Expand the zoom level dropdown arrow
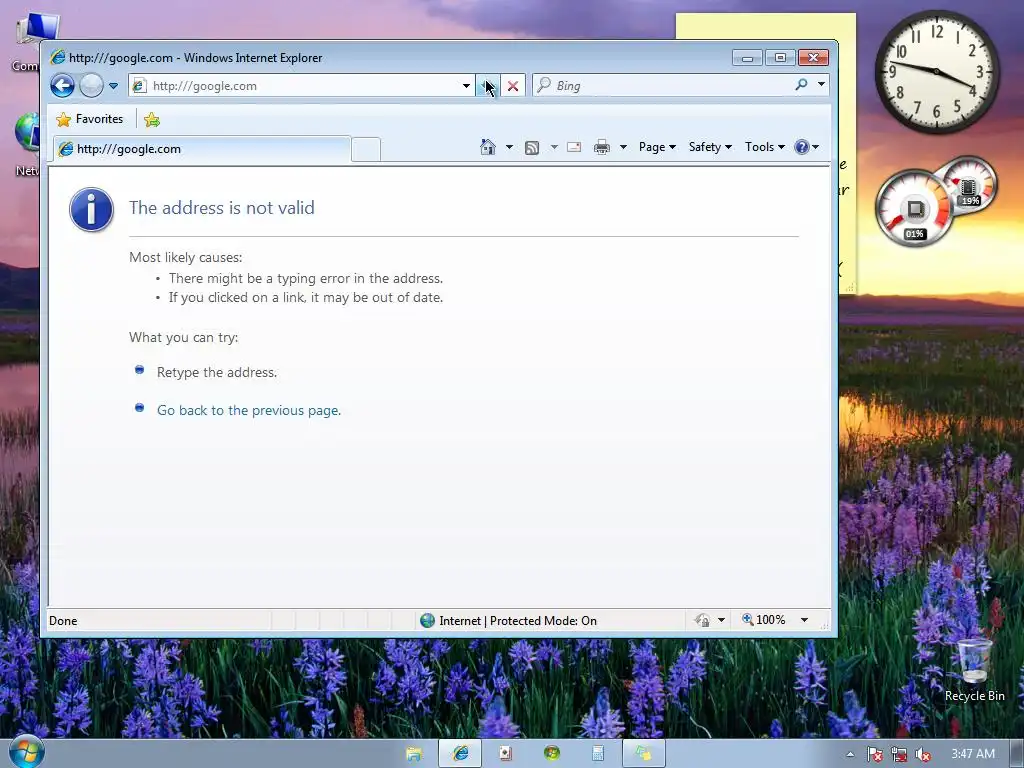 pyautogui.click(x=805, y=620)
